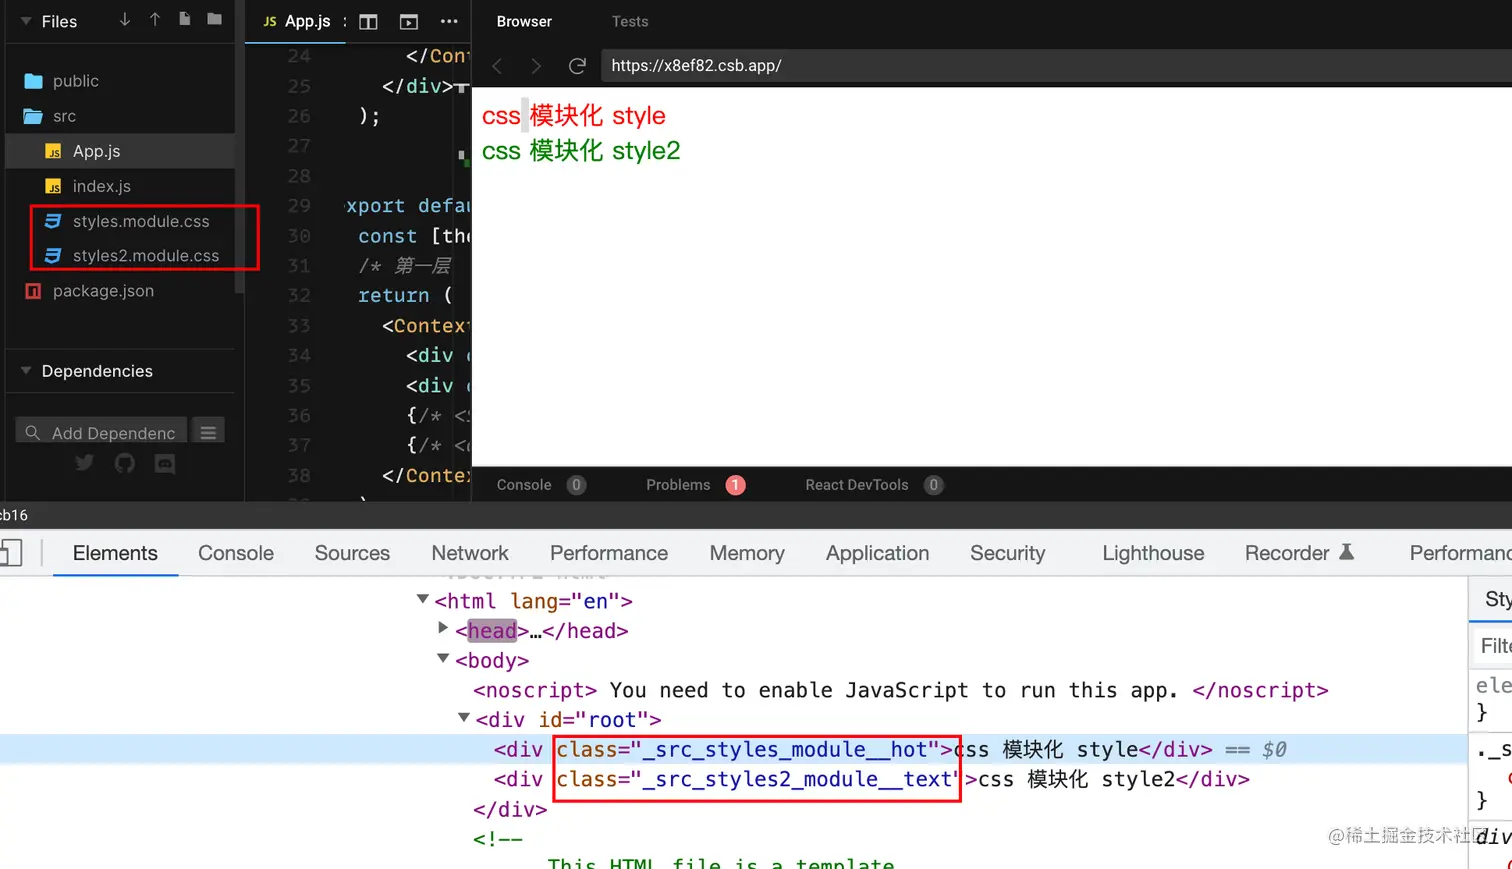This screenshot has width=1512, height=869.
Task: Select the noscript element line
Action: pos(900,690)
